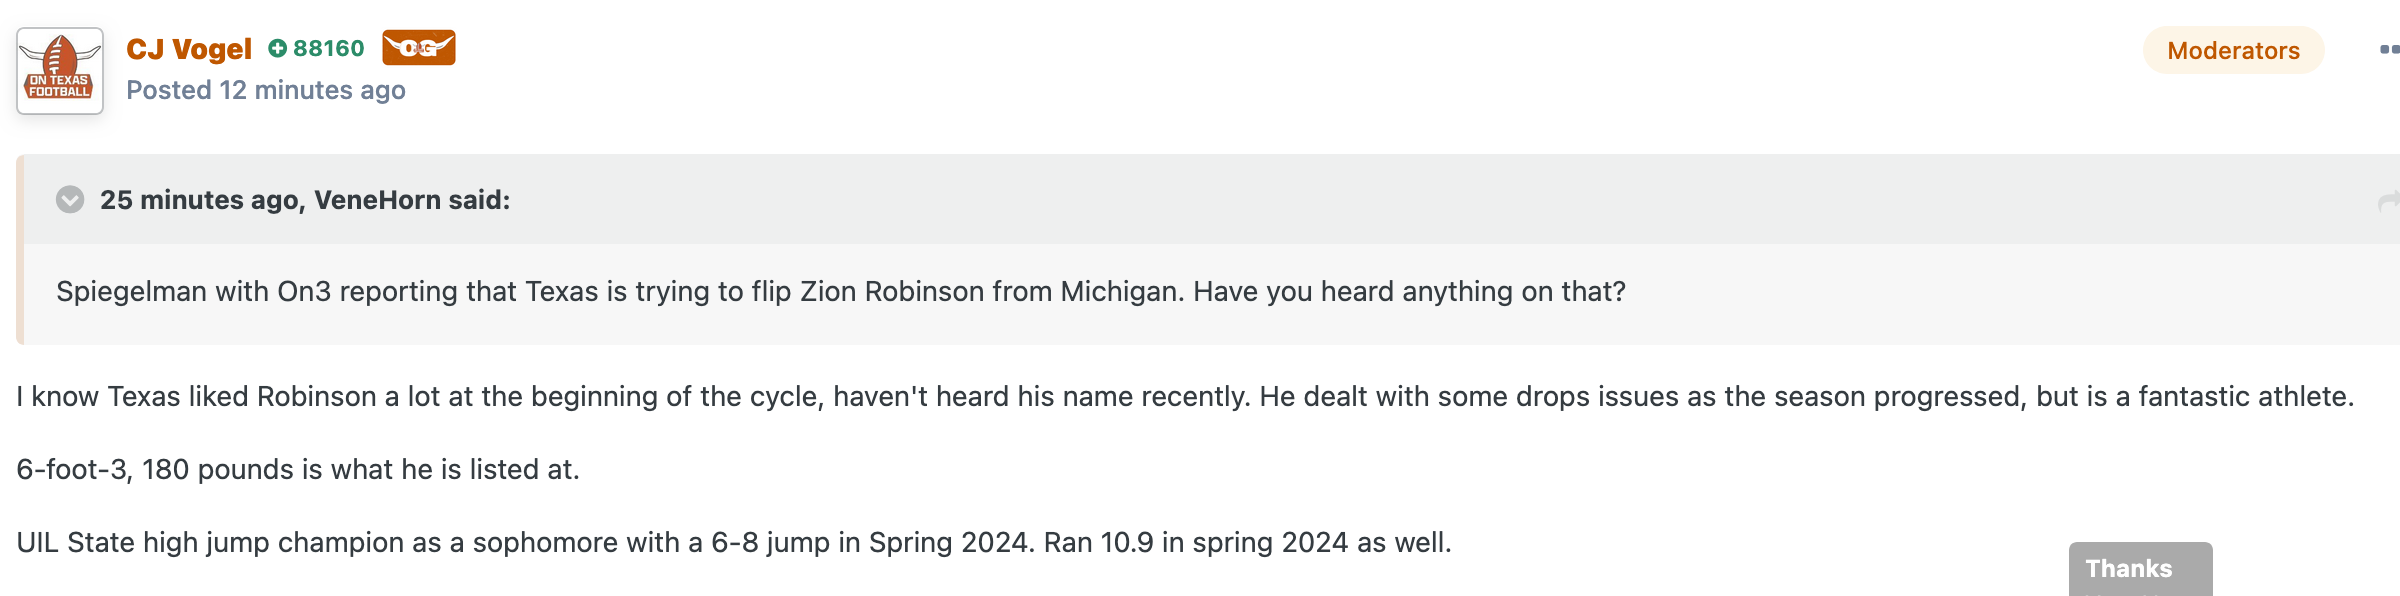Screen dimensions: 2400x596
Task: Click the 88160 reputation score
Action: (x=329, y=48)
